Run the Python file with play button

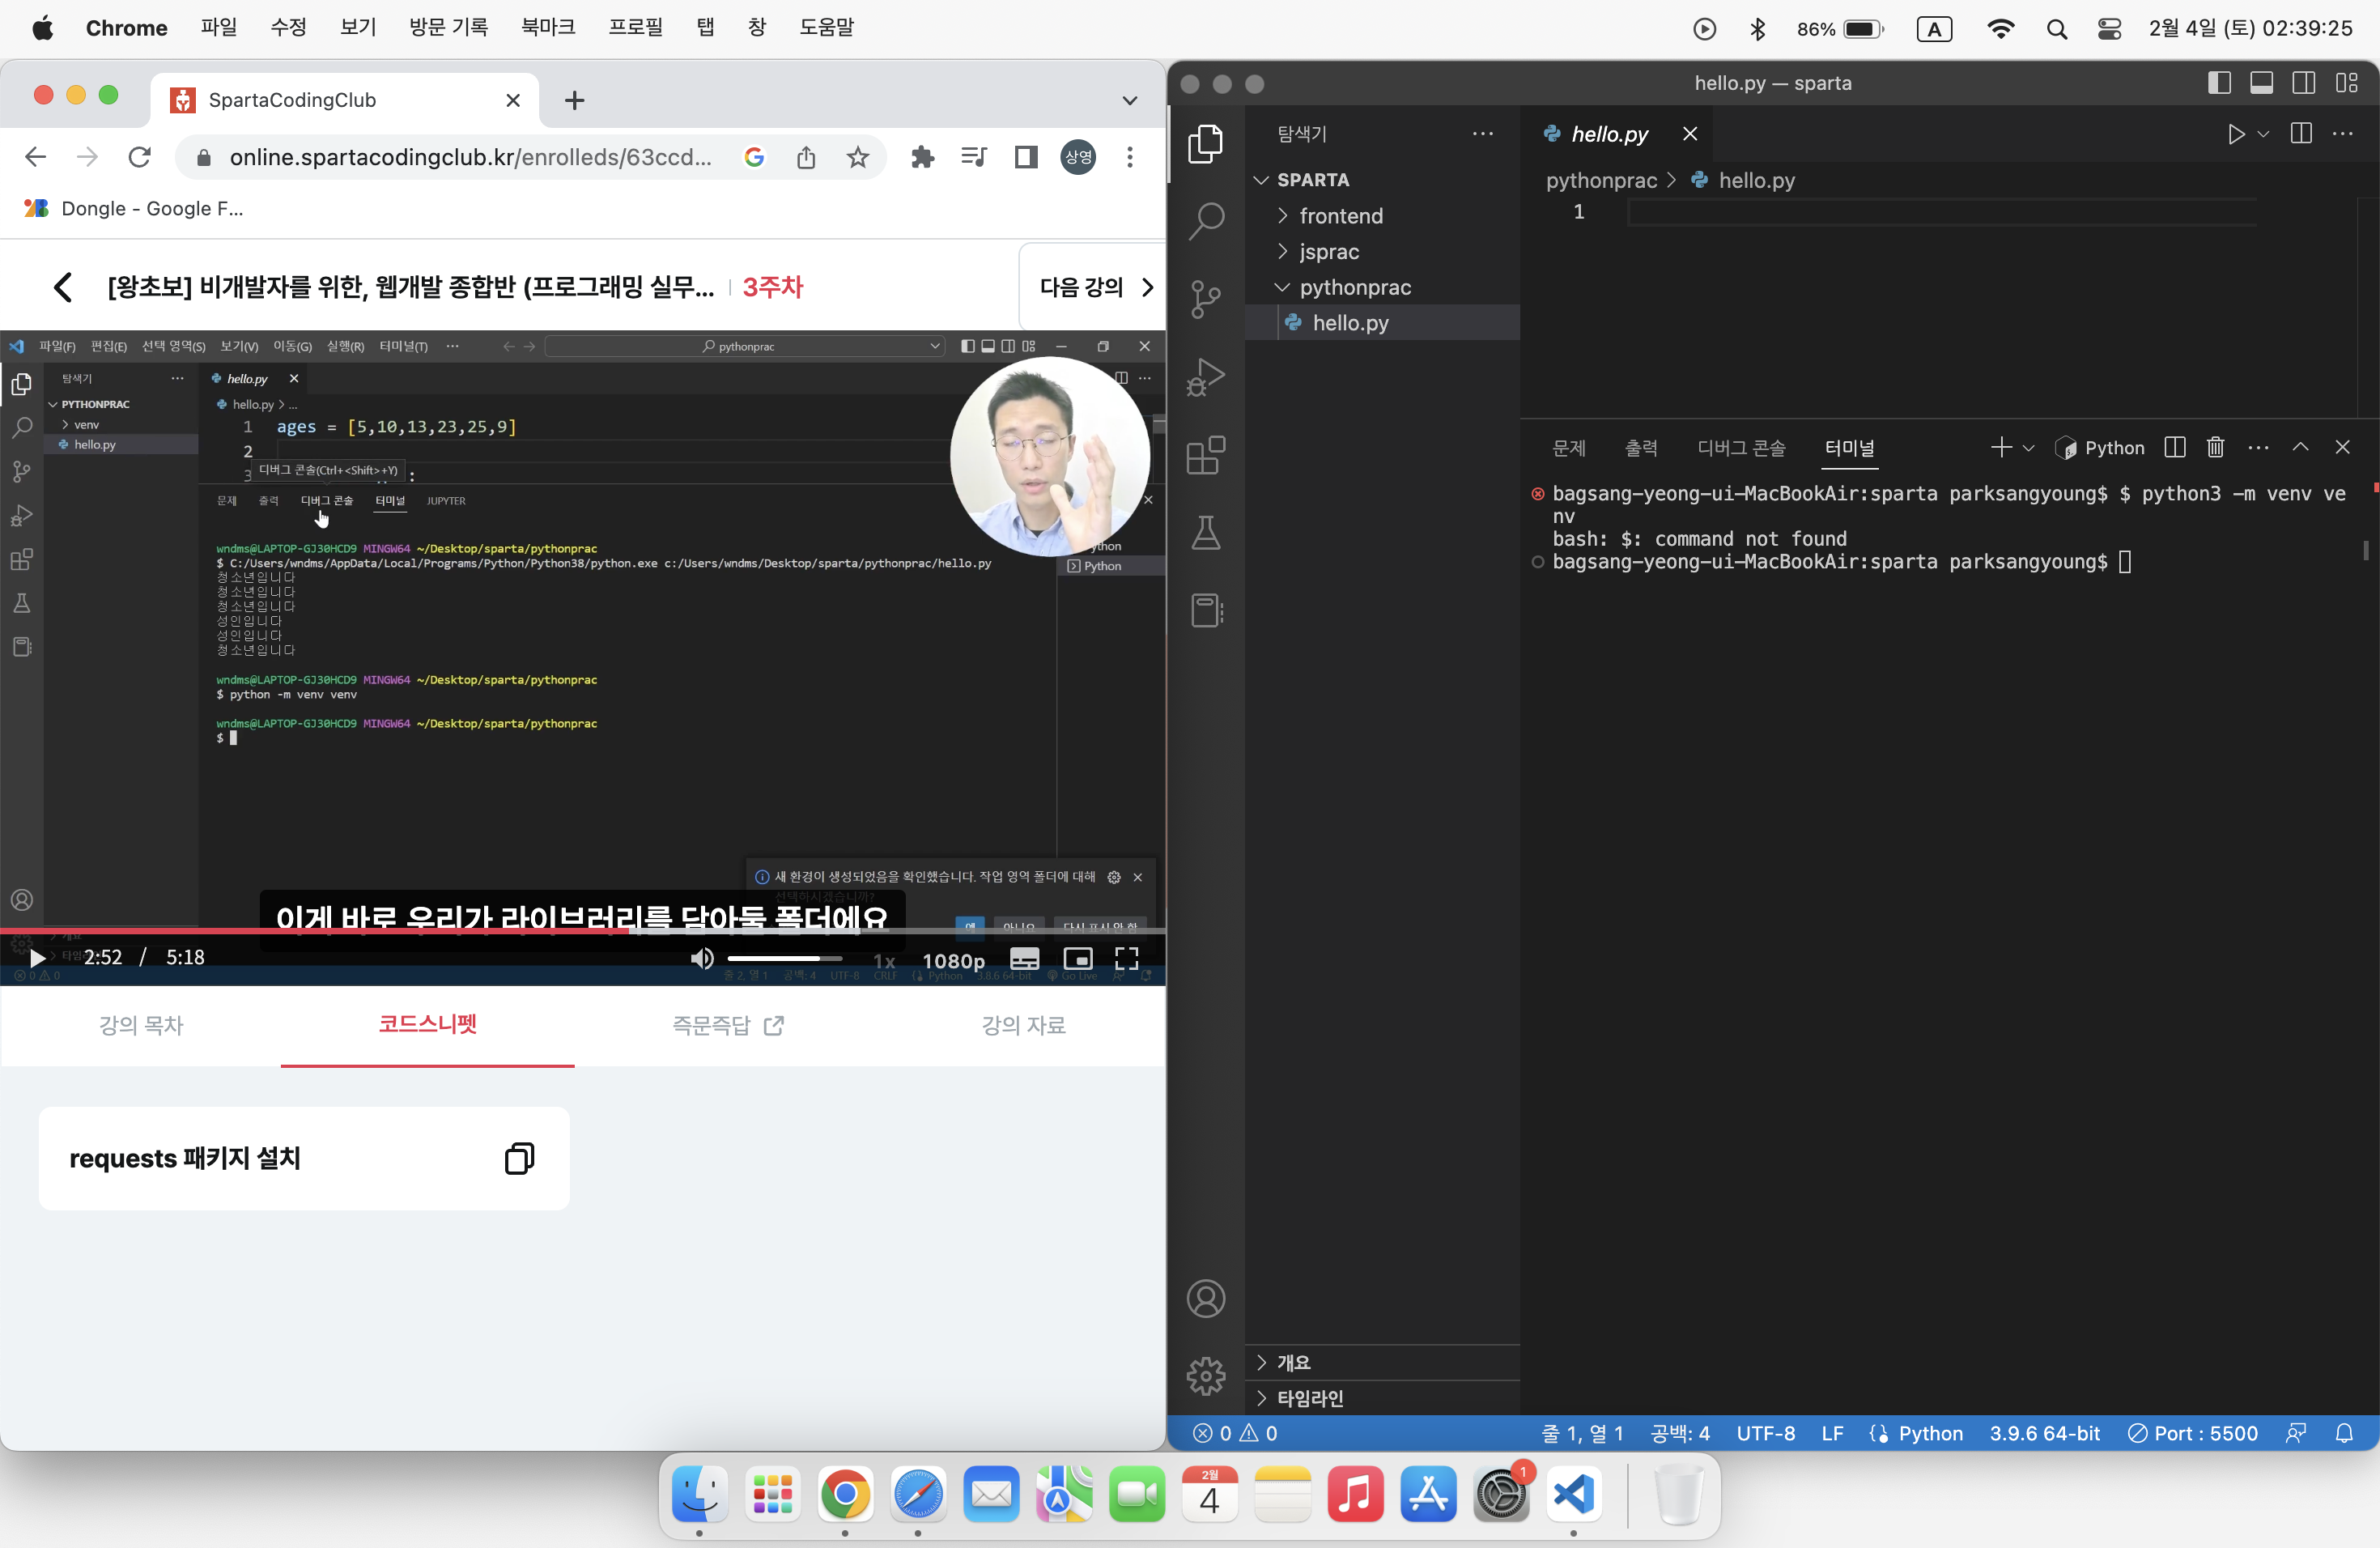tap(2236, 134)
